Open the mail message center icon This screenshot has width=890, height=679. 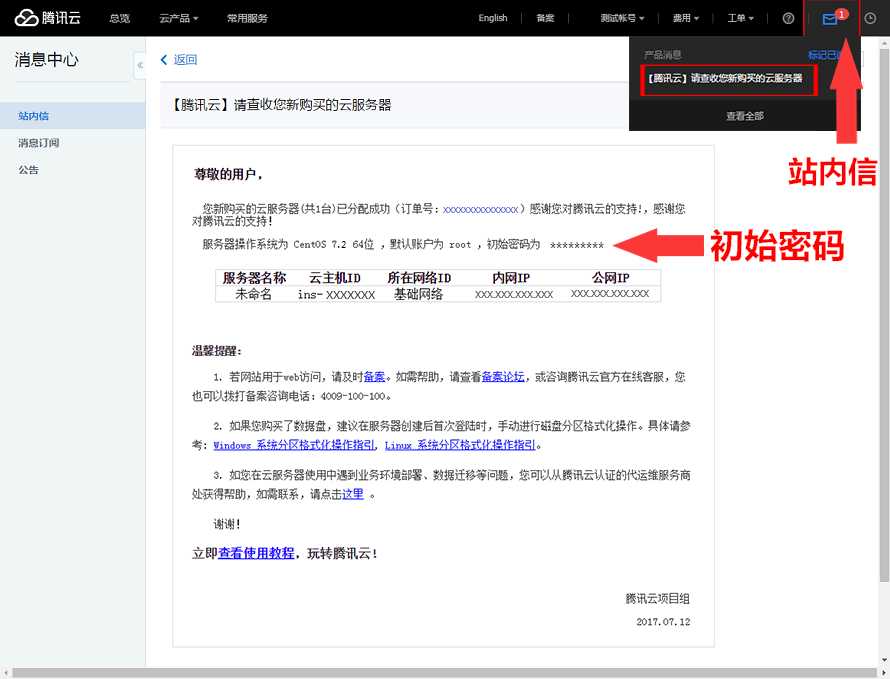(x=830, y=19)
